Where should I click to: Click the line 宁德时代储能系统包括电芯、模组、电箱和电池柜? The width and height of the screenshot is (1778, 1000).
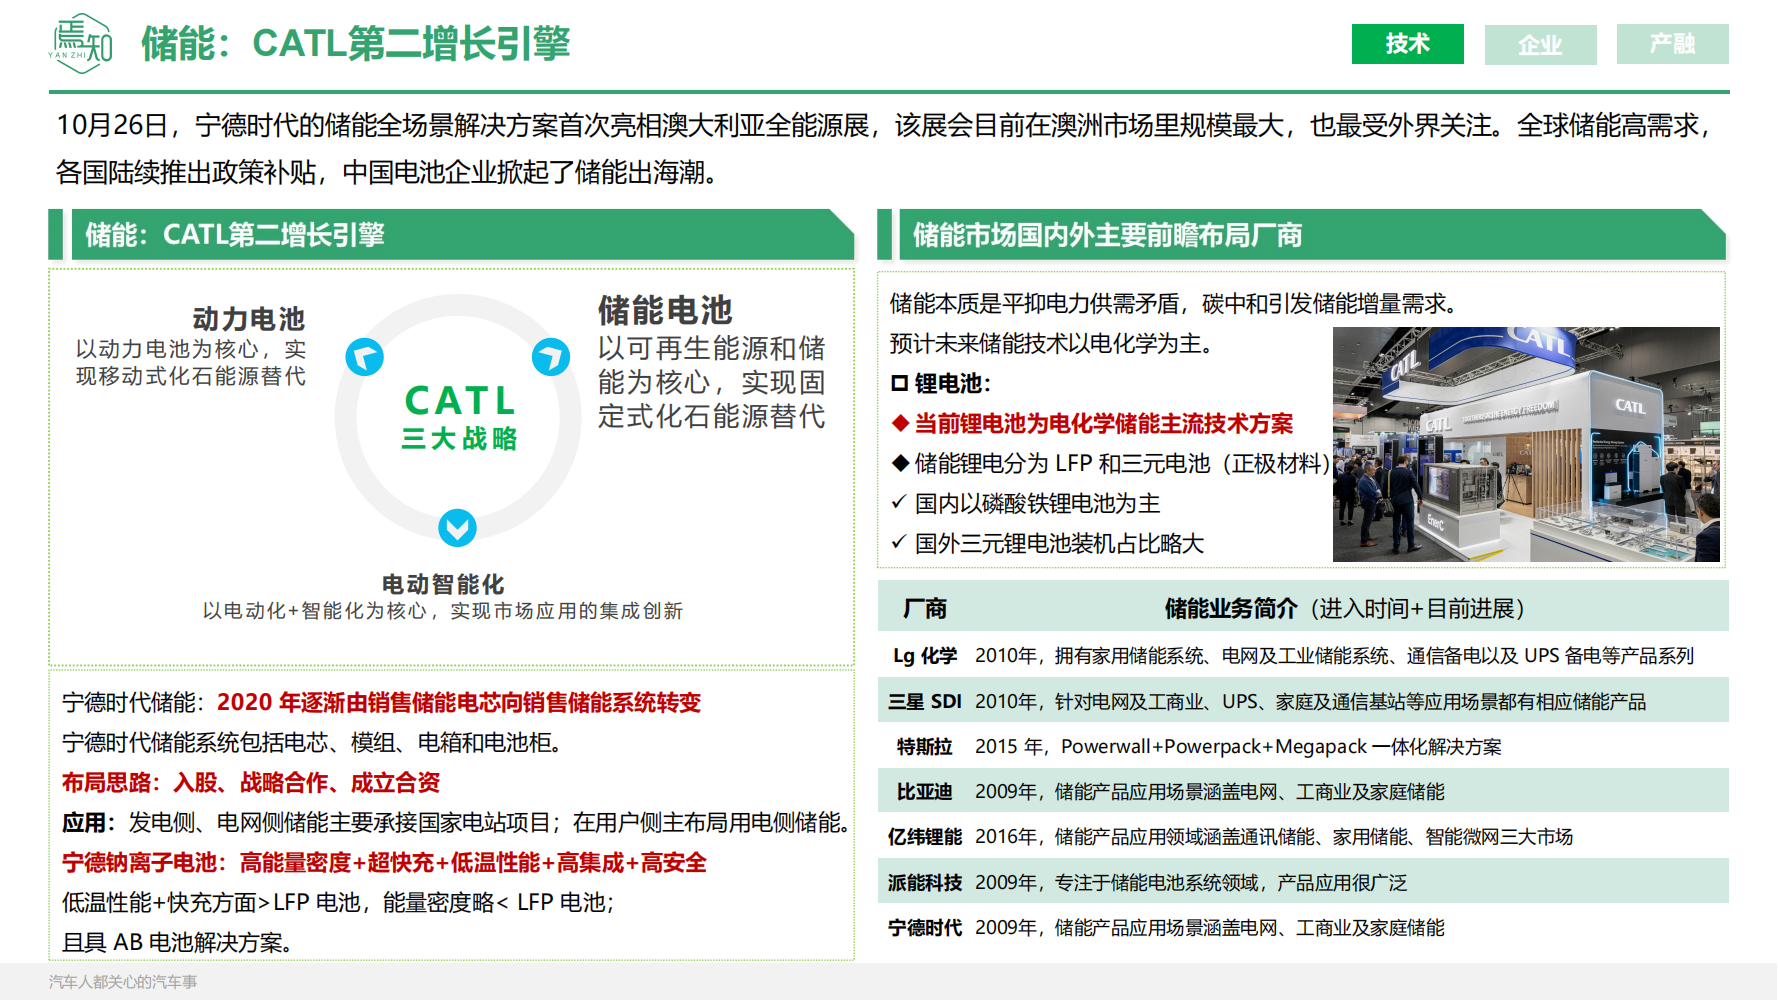click(316, 742)
